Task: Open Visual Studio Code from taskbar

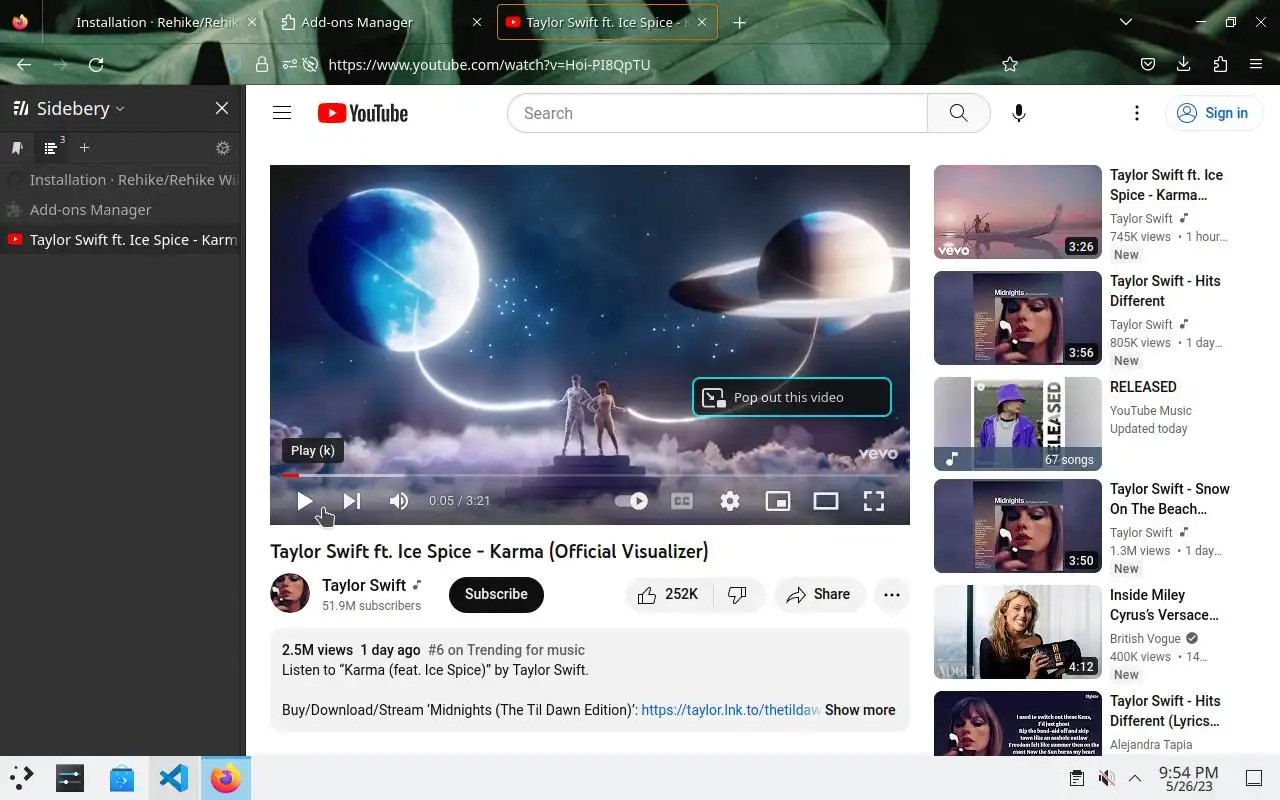Action: click(x=174, y=778)
